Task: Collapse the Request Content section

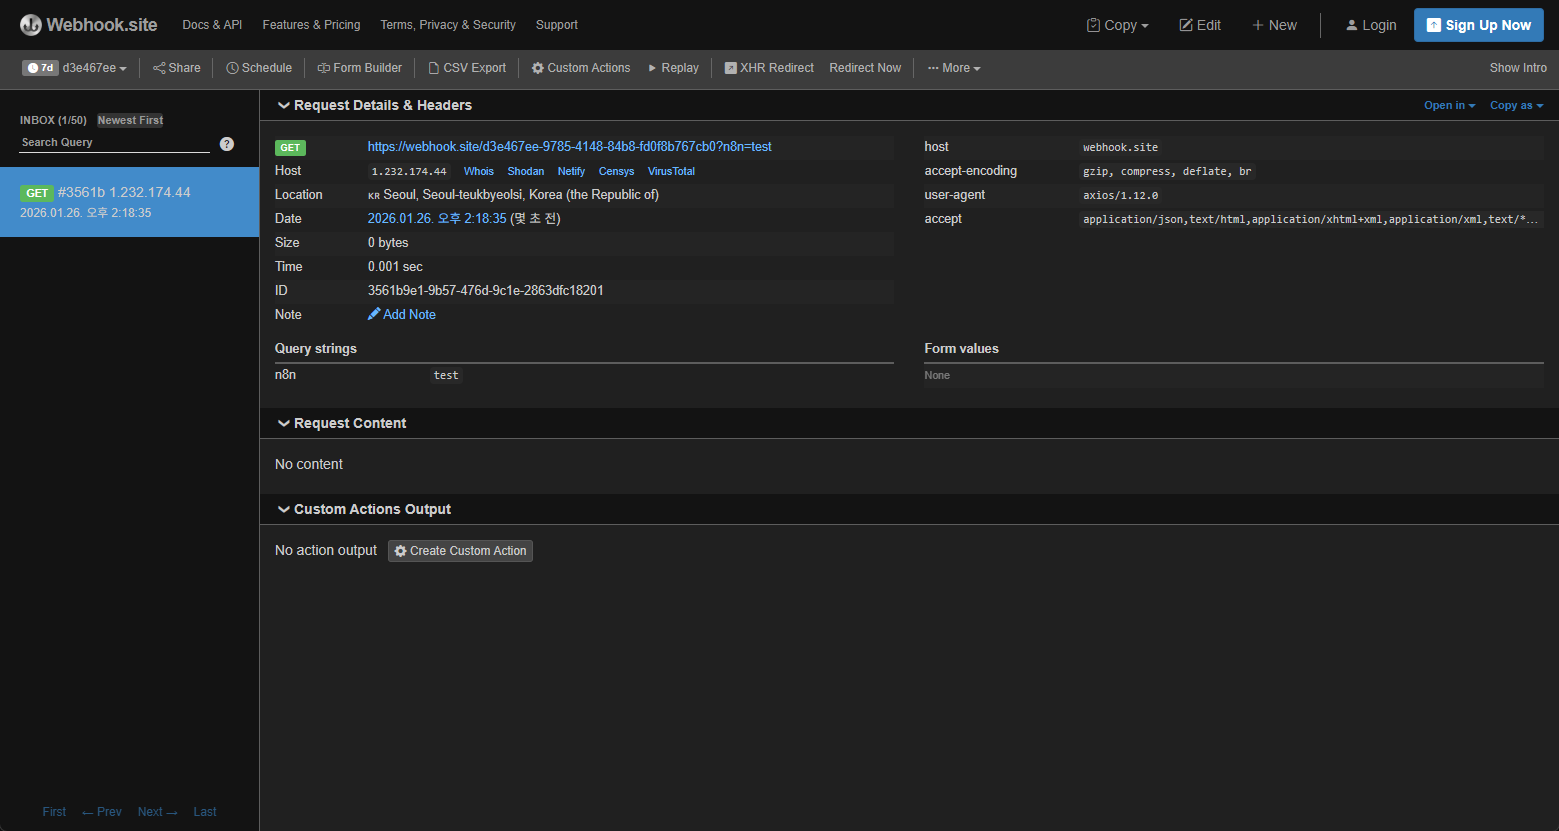Action: coord(284,423)
